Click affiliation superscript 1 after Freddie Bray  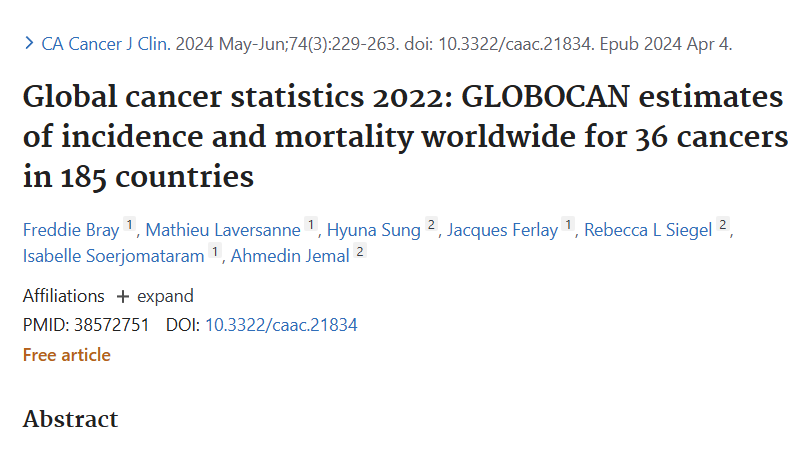click(x=129, y=225)
